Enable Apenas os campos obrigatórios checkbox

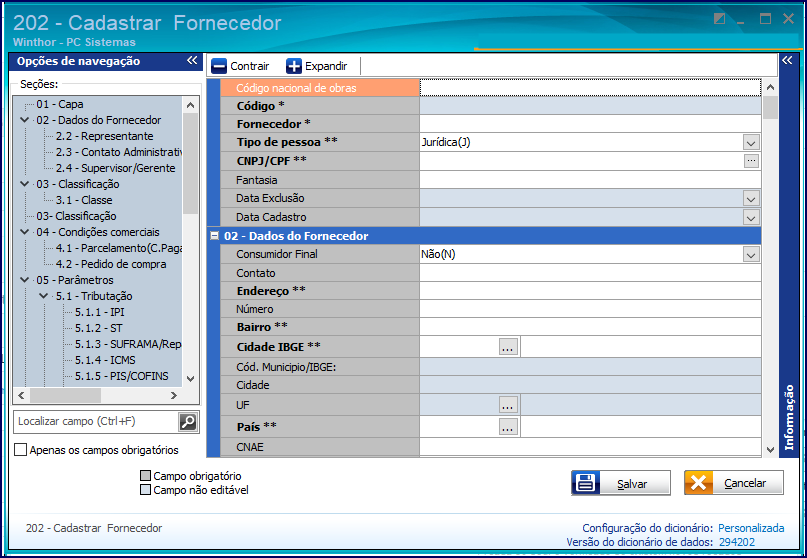tap(21, 450)
